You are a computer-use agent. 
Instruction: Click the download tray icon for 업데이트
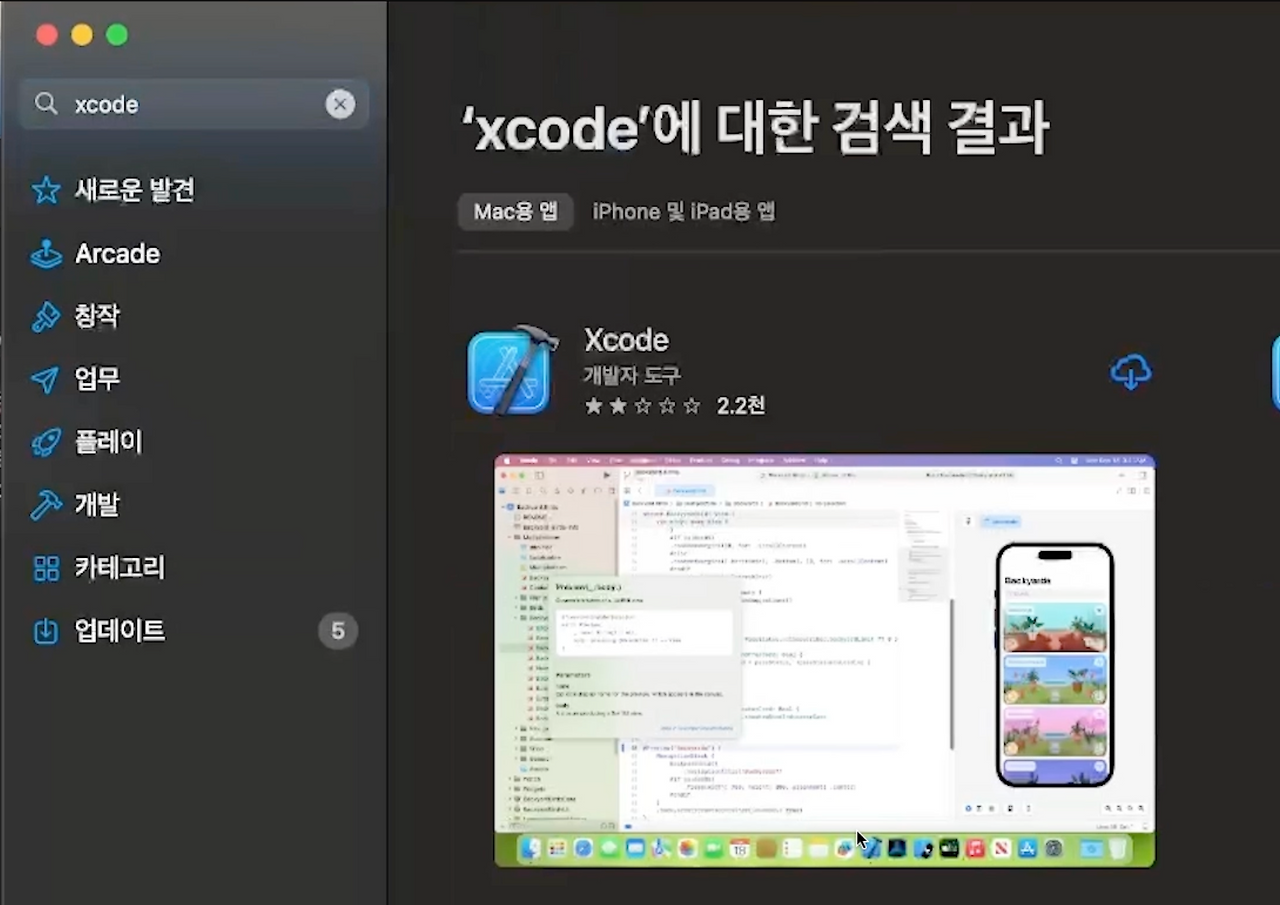(x=46, y=631)
